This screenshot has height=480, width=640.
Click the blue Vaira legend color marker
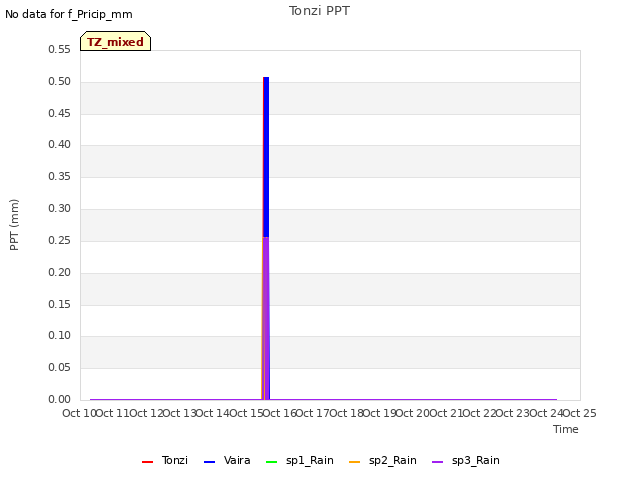pyautogui.click(x=209, y=462)
